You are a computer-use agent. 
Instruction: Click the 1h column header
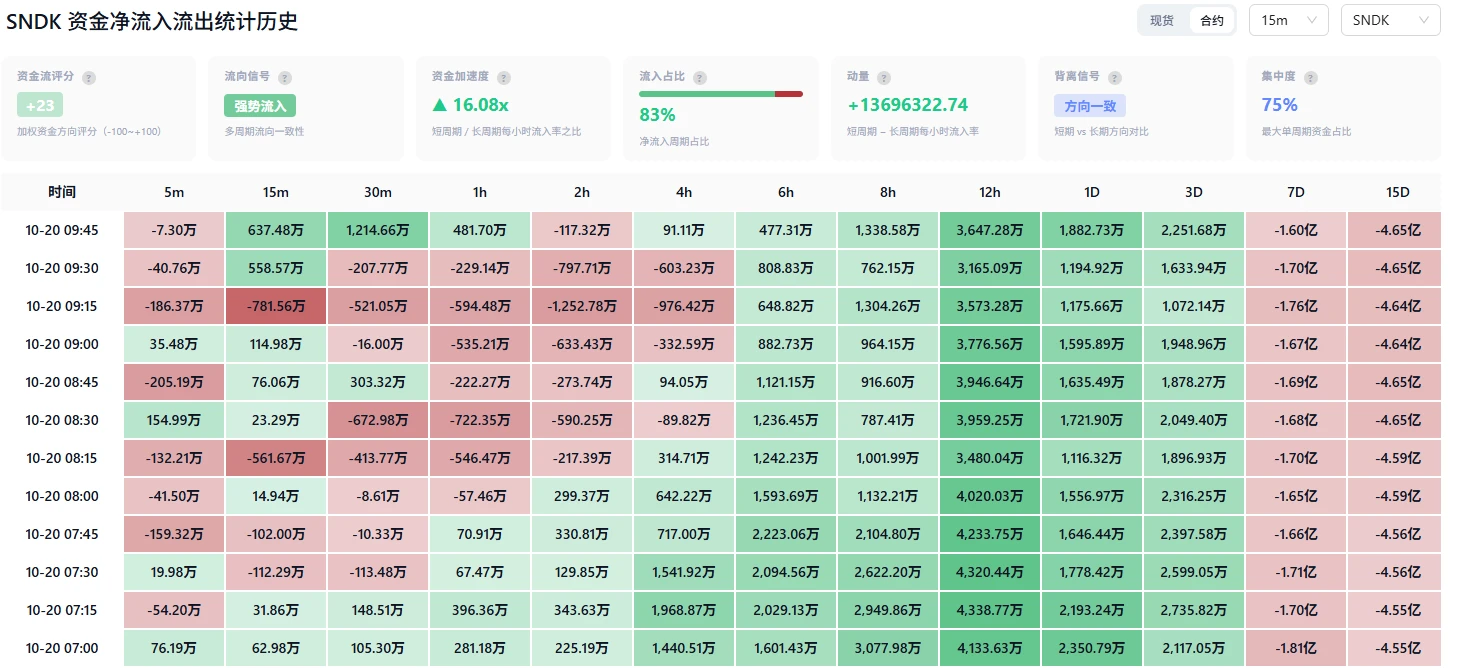click(480, 192)
